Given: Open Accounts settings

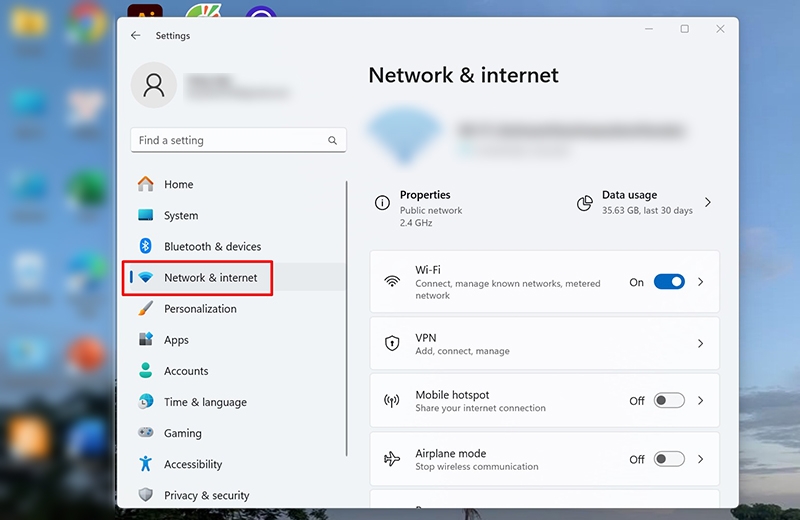Looking at the screenshot, I should coord(238,371).
